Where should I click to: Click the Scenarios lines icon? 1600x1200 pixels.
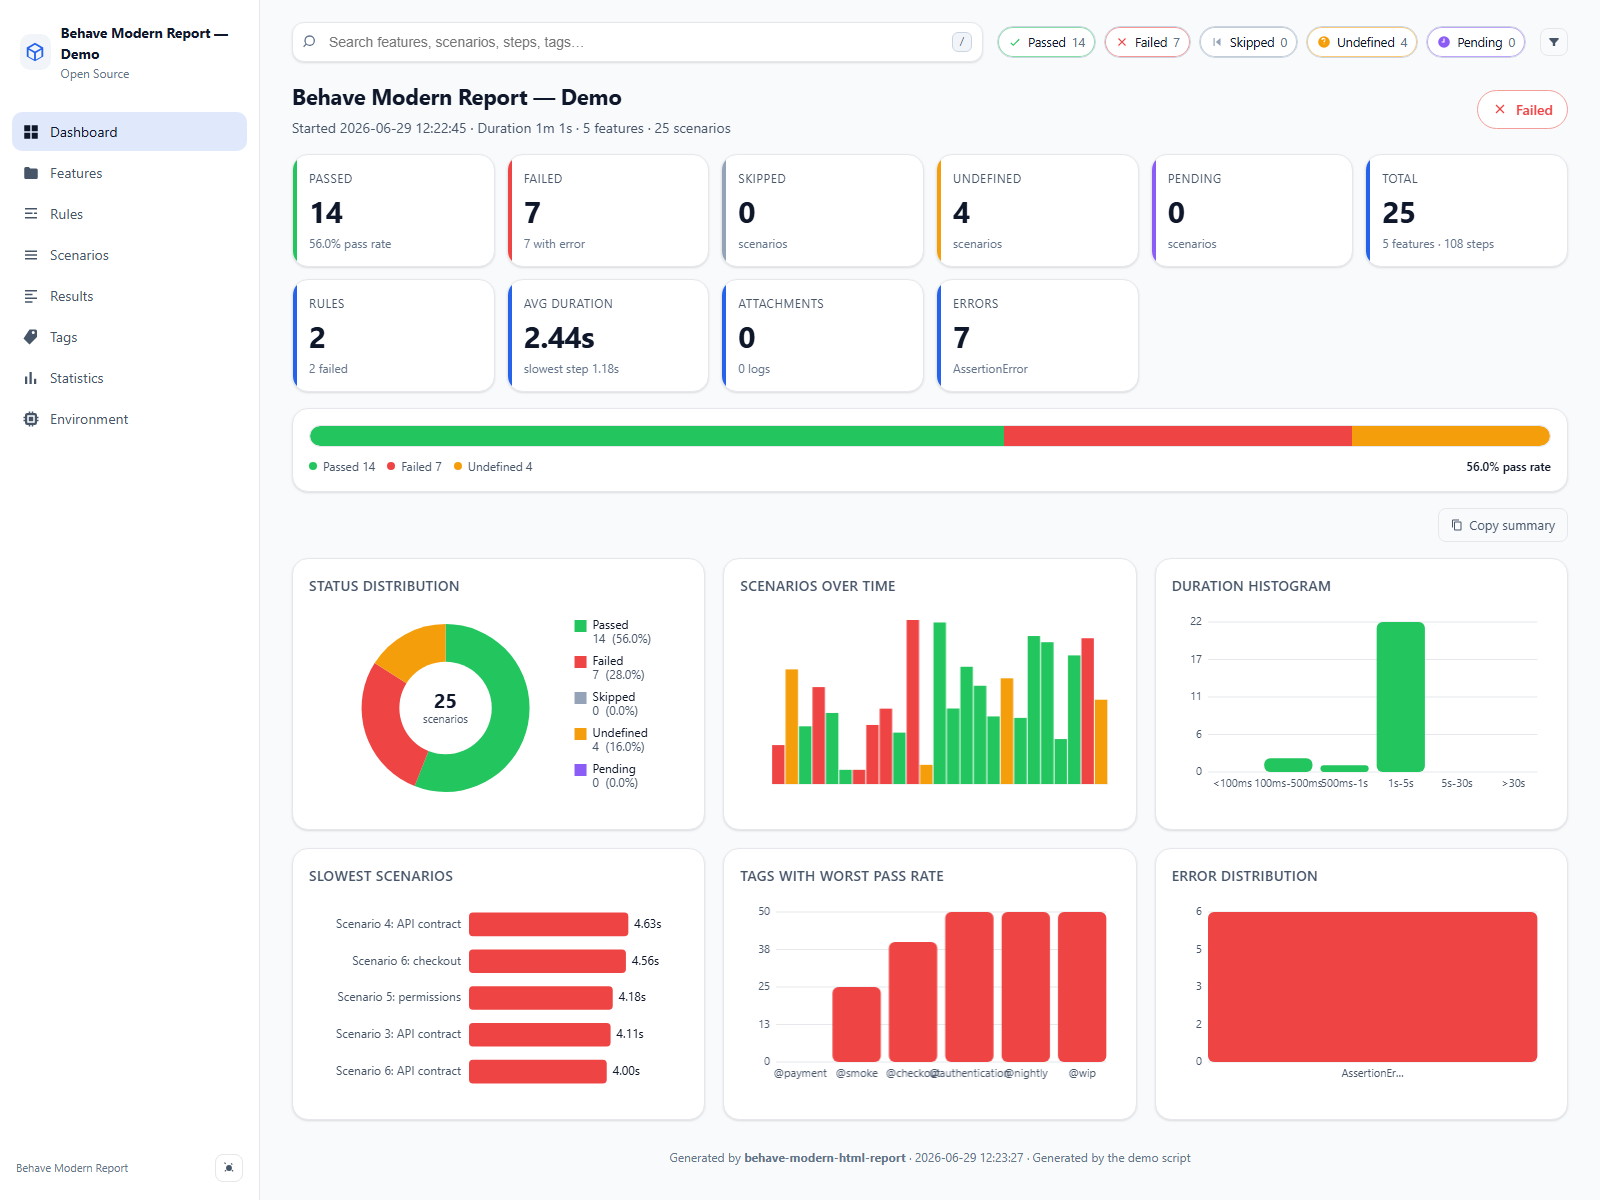tap(31, 255)
